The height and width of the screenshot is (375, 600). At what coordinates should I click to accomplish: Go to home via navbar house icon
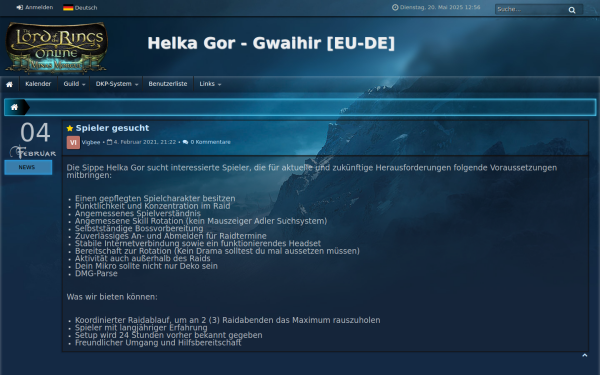click(x=9, y=84)
